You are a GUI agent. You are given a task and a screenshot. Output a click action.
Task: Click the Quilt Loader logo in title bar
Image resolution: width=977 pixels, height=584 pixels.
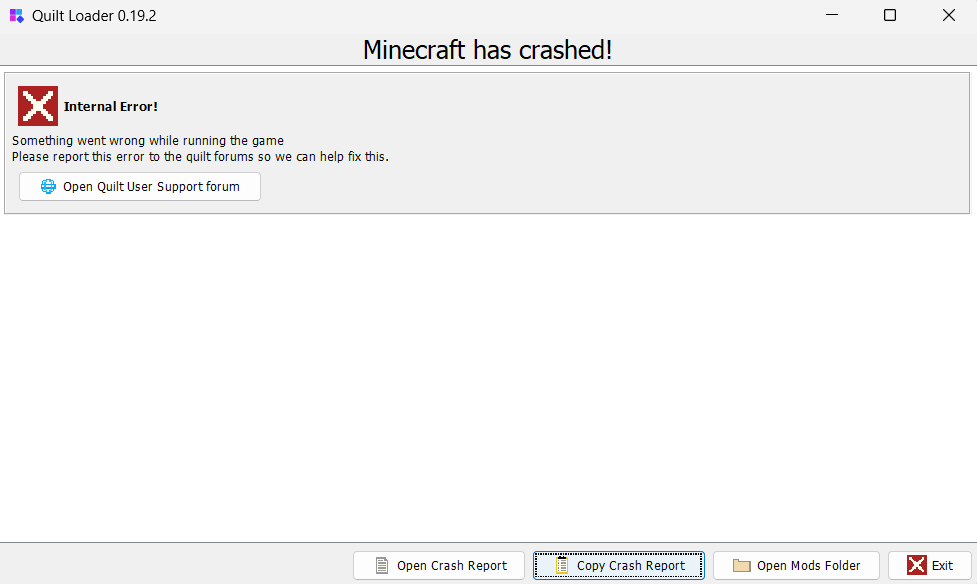(17, 16)
